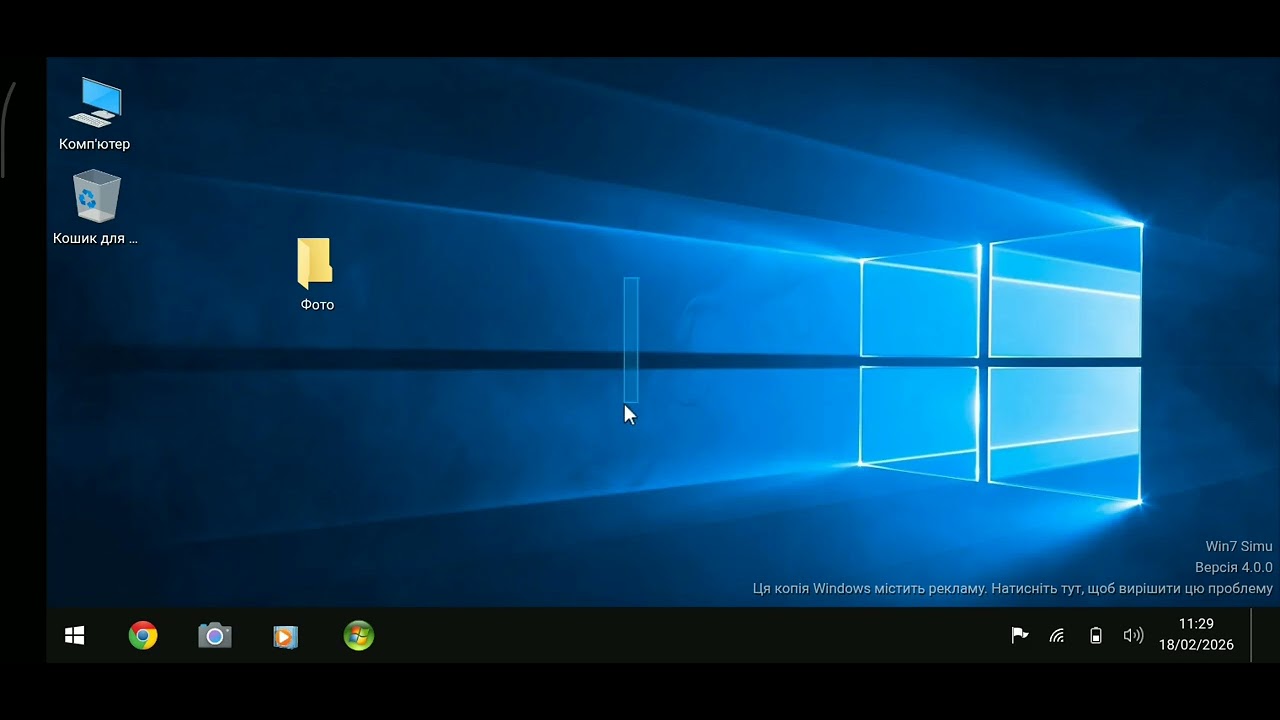Select the Фото folder on the desktop

coord(316,274)
